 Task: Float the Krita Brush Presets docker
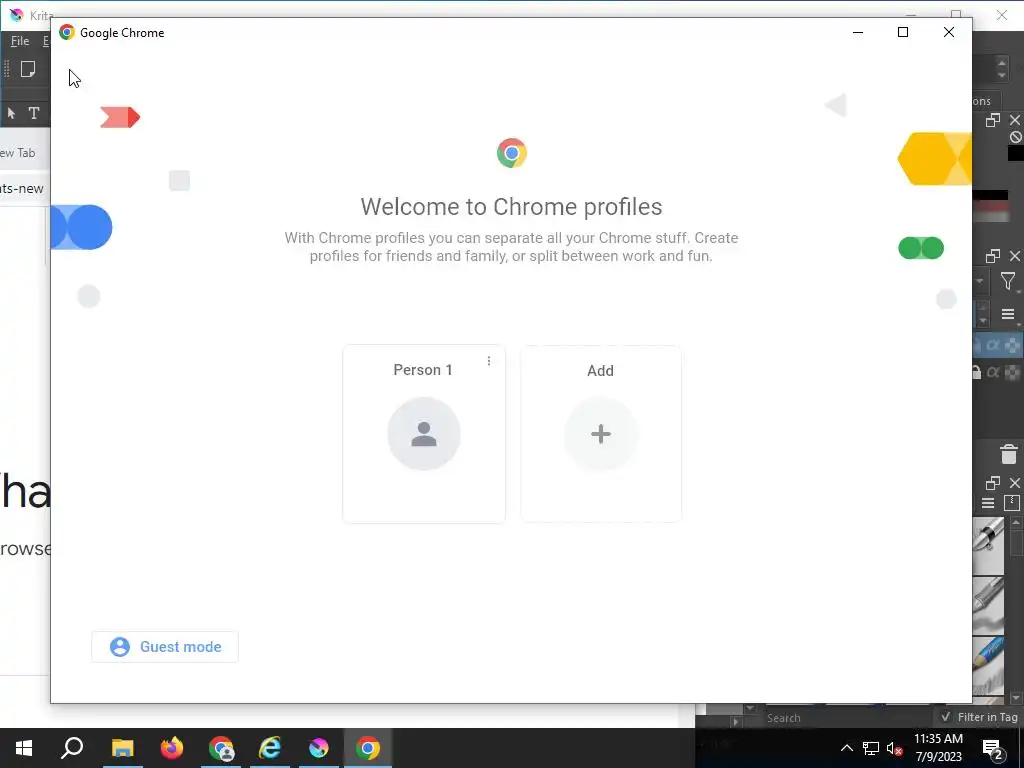(993, 483)
